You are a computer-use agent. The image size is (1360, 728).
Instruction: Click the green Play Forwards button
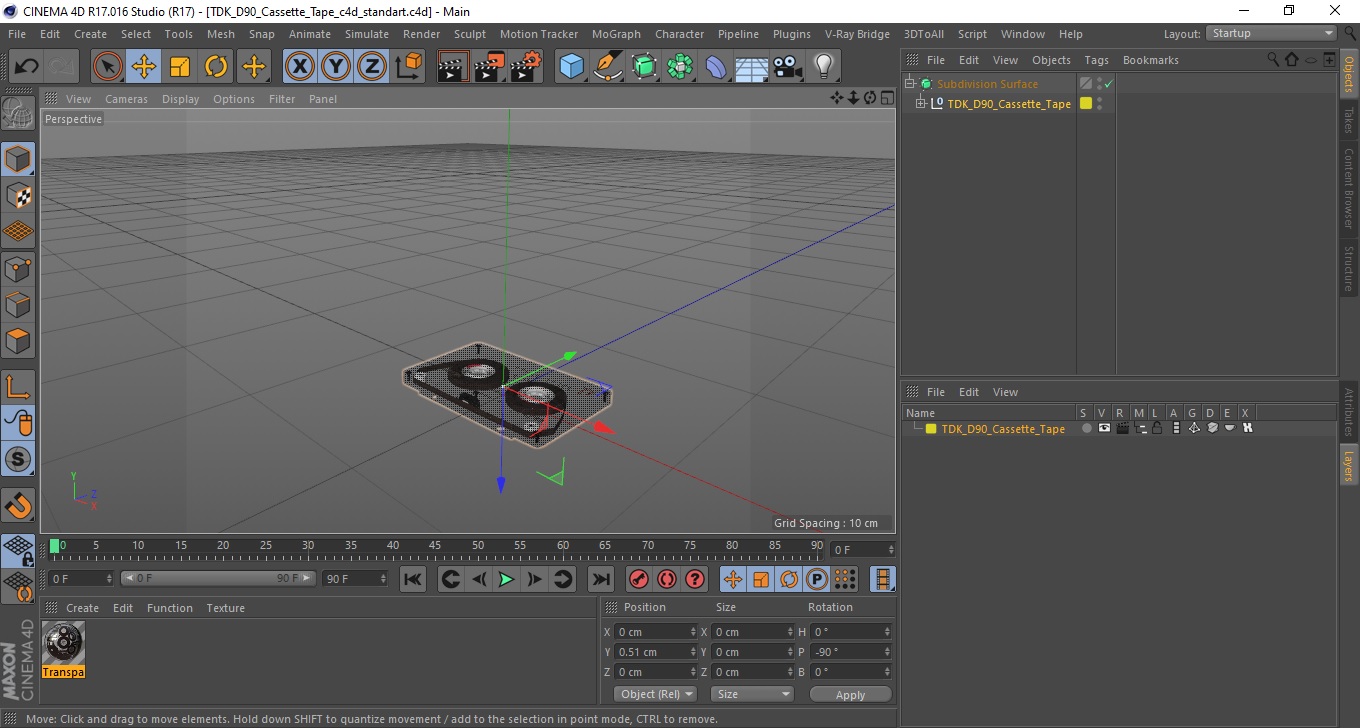(507, 579)
